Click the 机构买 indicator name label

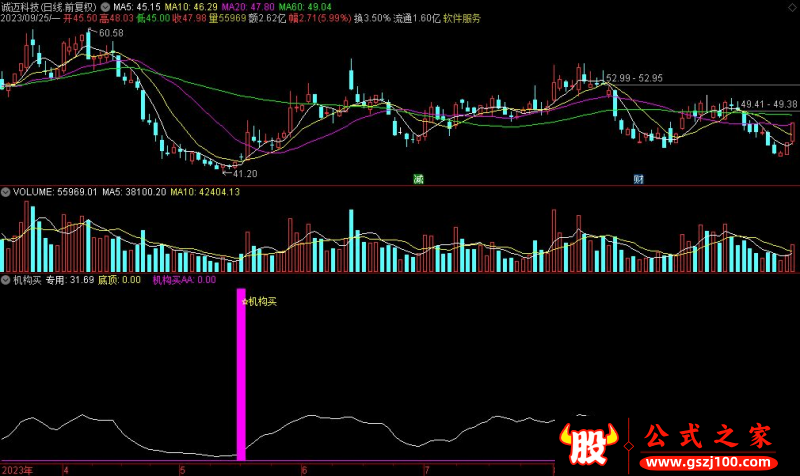click(x=27, y=280)
